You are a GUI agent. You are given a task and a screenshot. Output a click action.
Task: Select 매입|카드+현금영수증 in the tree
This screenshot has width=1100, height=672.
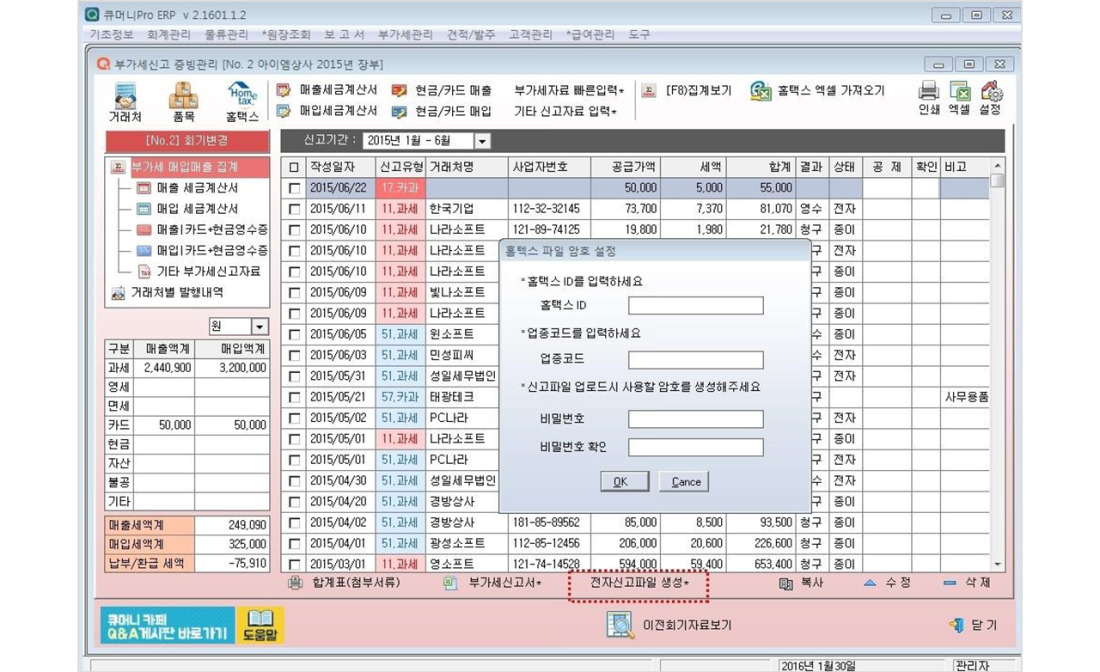click(202, 250)
